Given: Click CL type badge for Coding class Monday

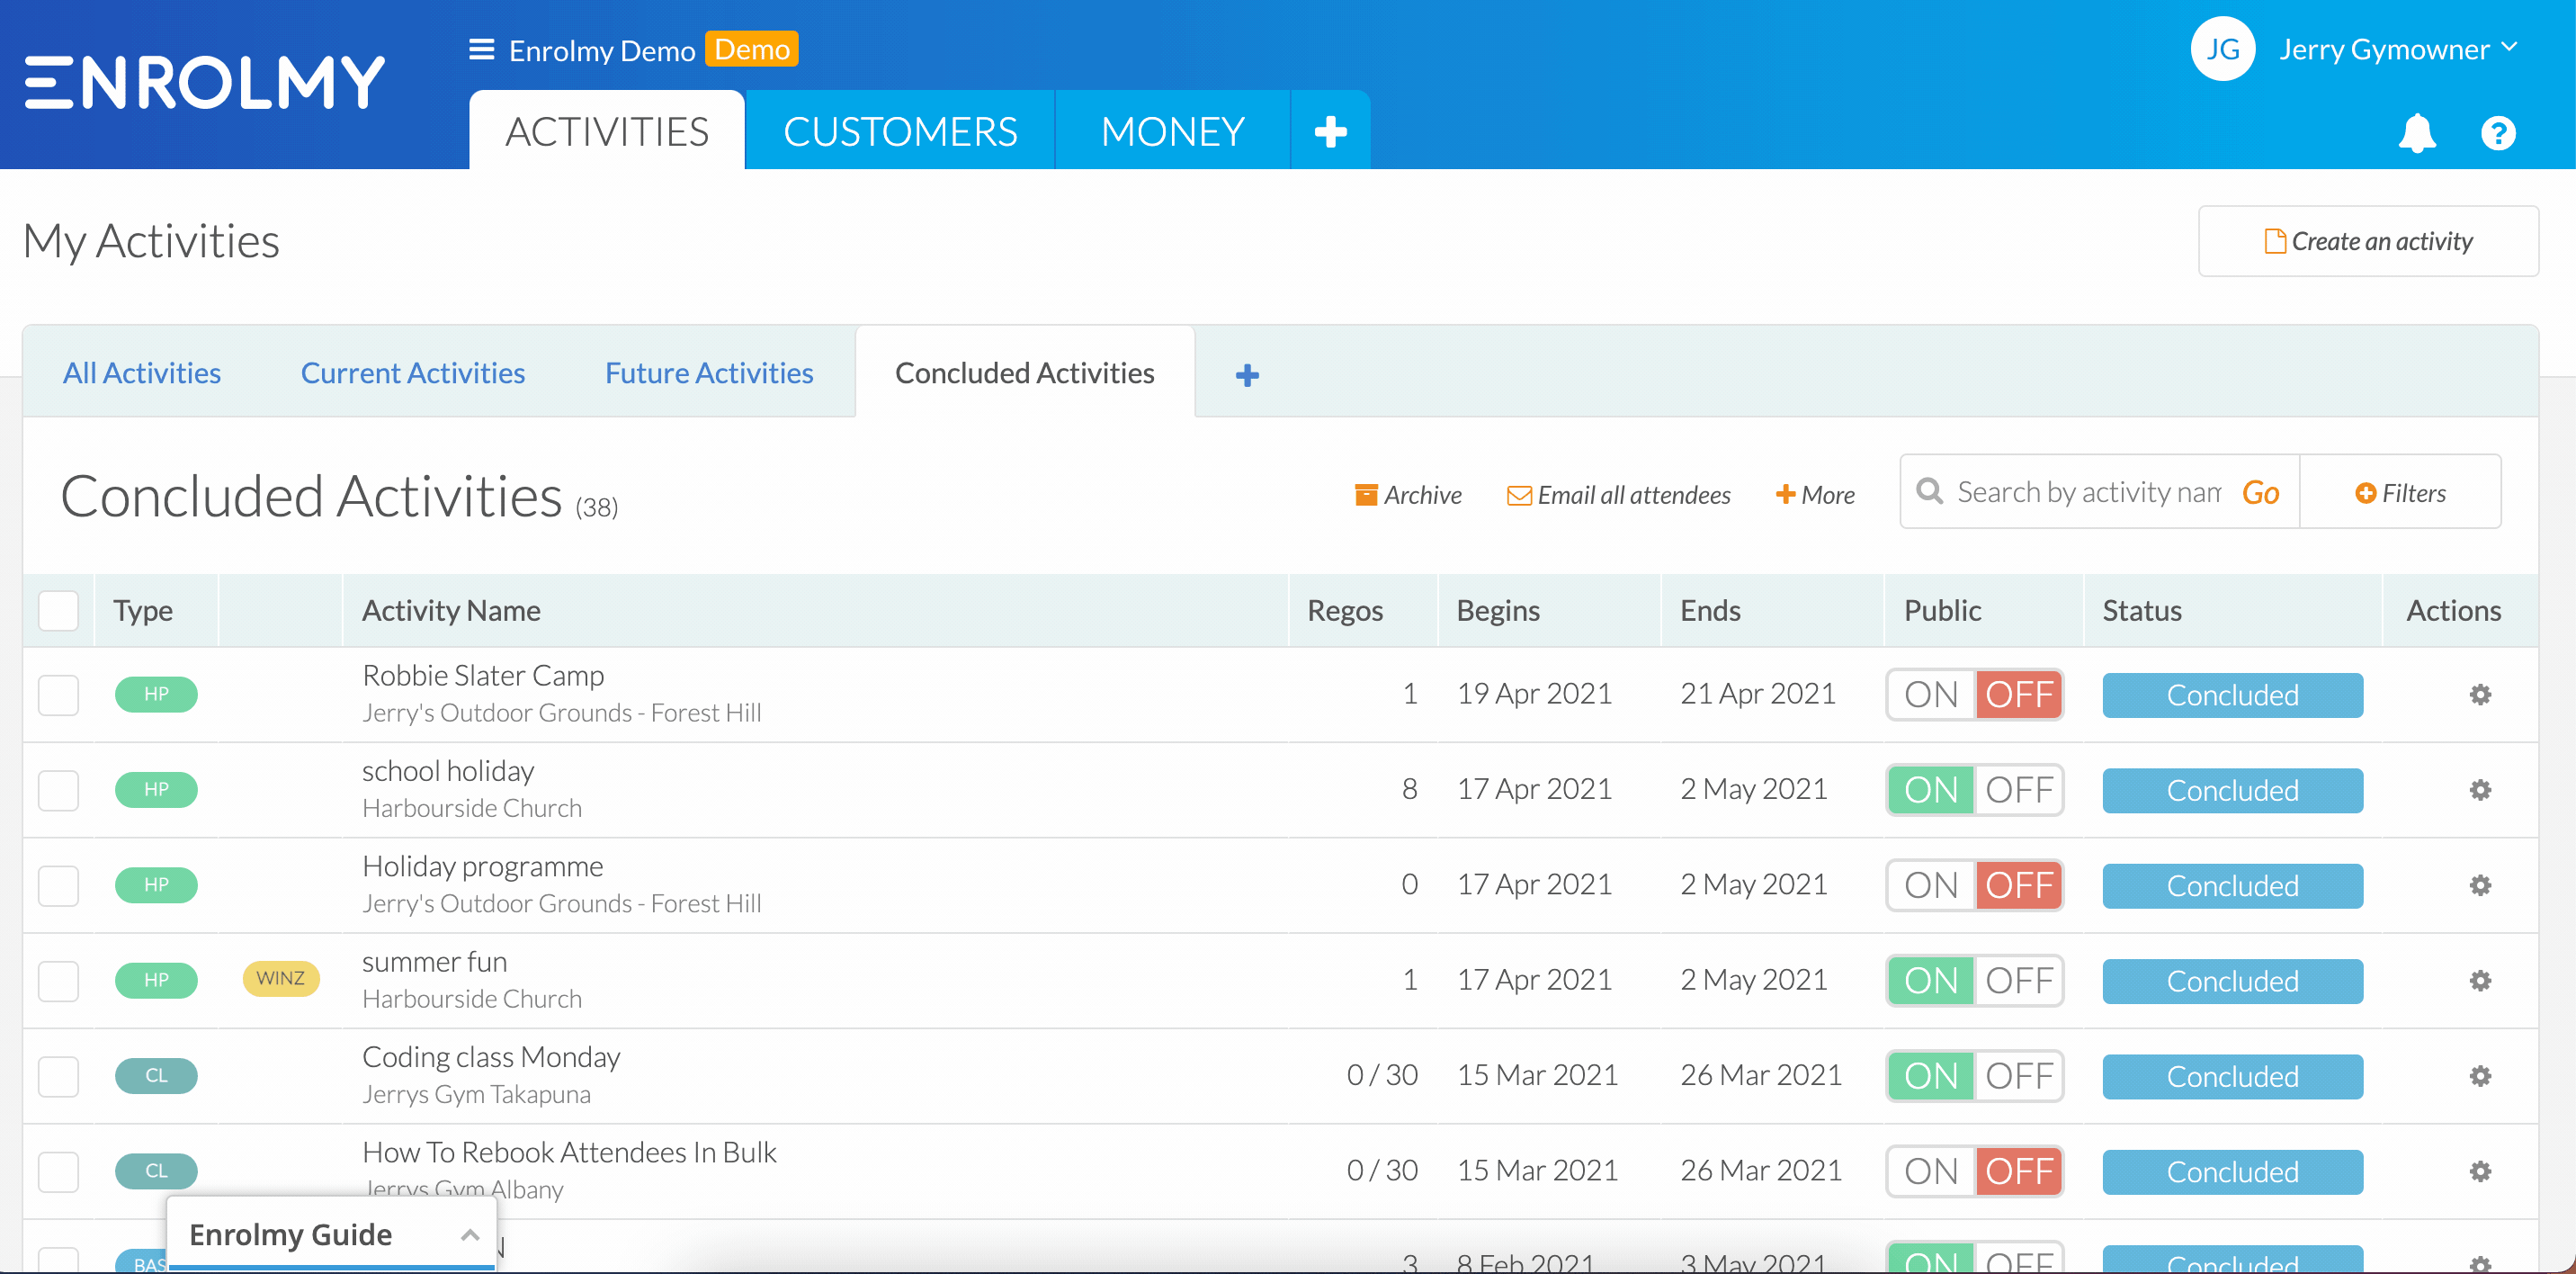Looking at the screenshot, I should pos(156,1075).
